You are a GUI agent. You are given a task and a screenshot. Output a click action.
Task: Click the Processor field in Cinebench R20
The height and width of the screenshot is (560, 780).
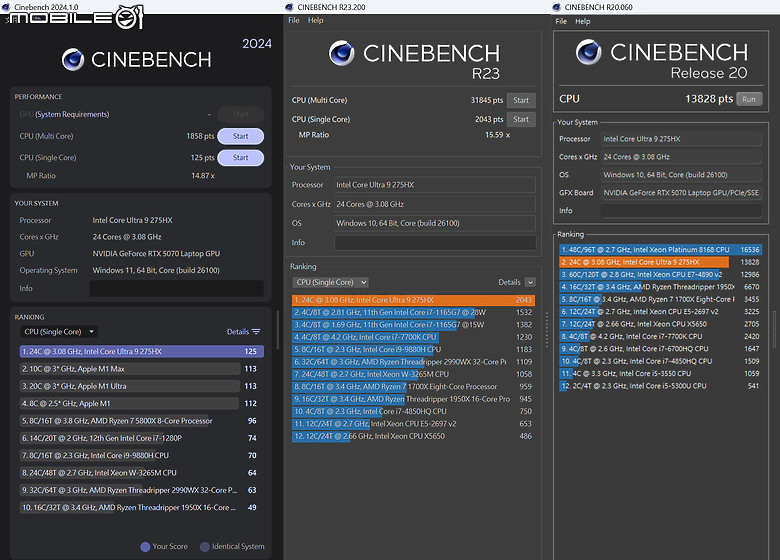(681, 139)
